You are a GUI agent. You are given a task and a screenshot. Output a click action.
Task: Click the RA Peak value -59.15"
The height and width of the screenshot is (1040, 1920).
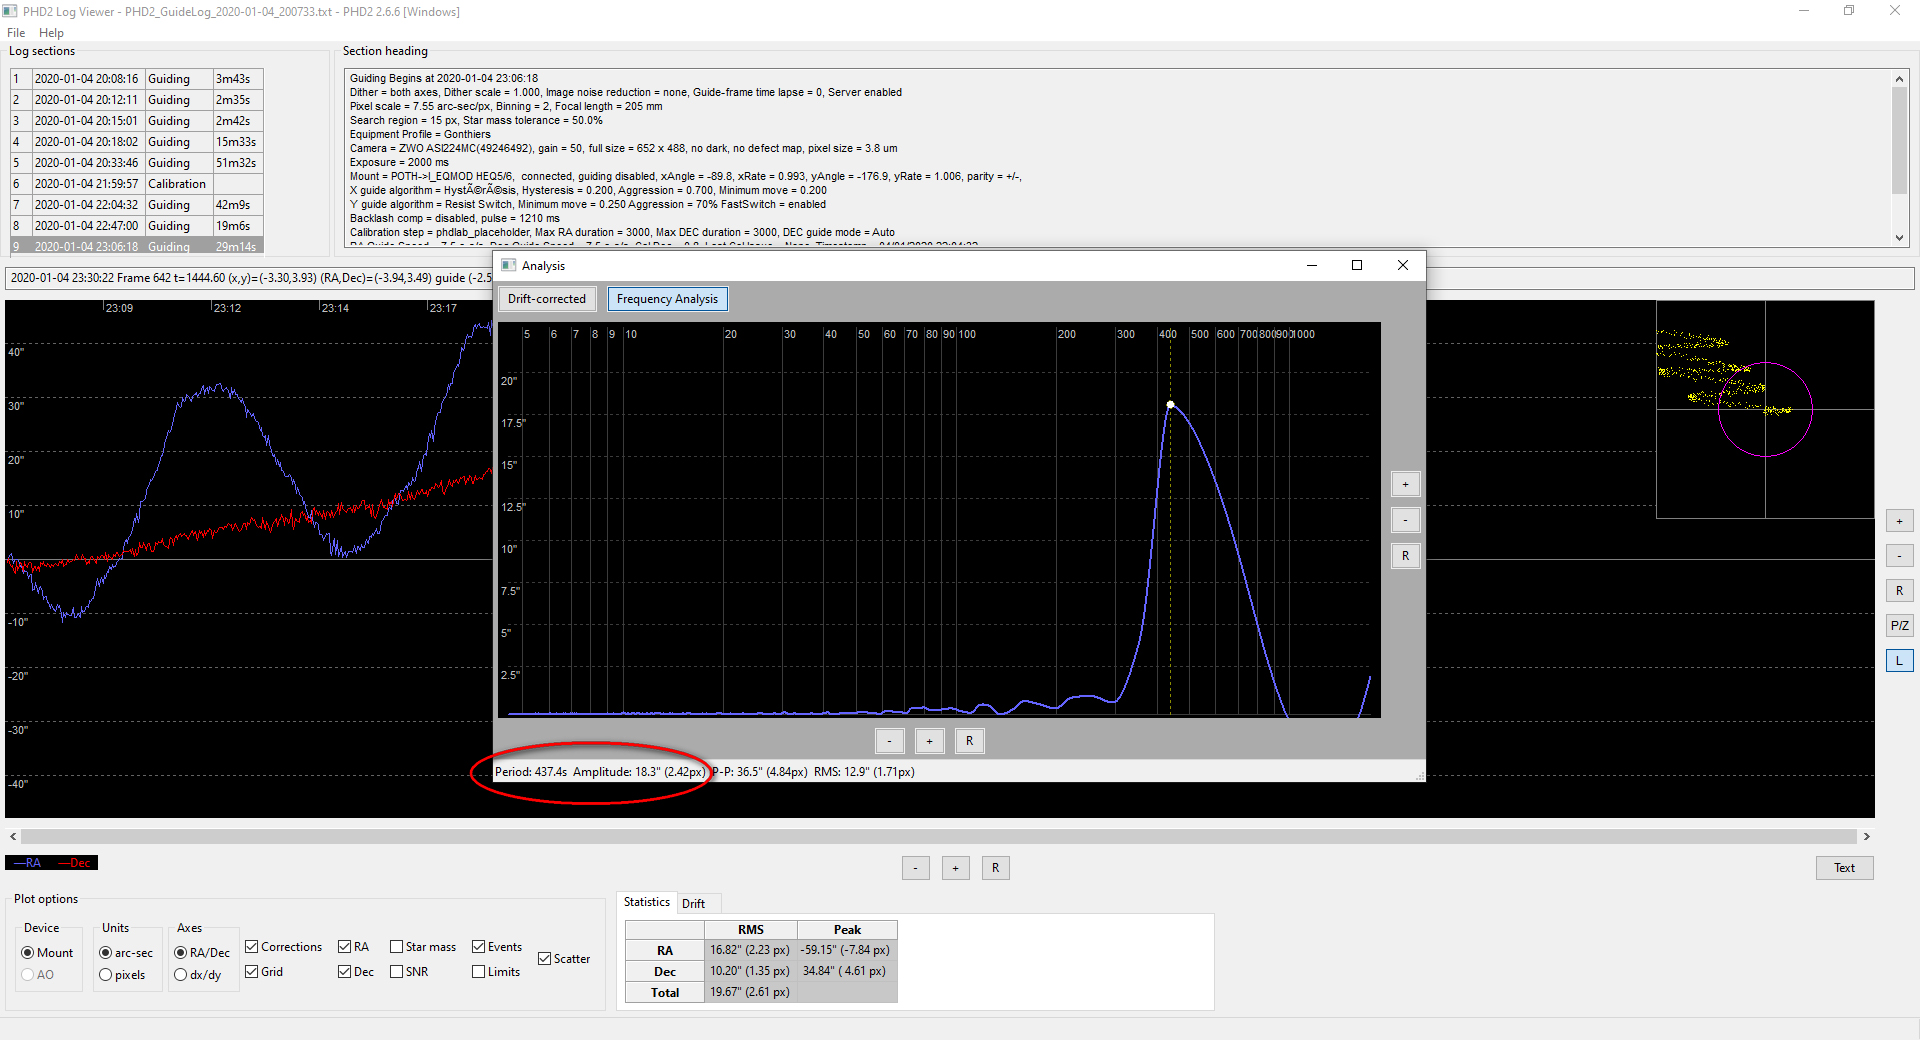(846, 950)
